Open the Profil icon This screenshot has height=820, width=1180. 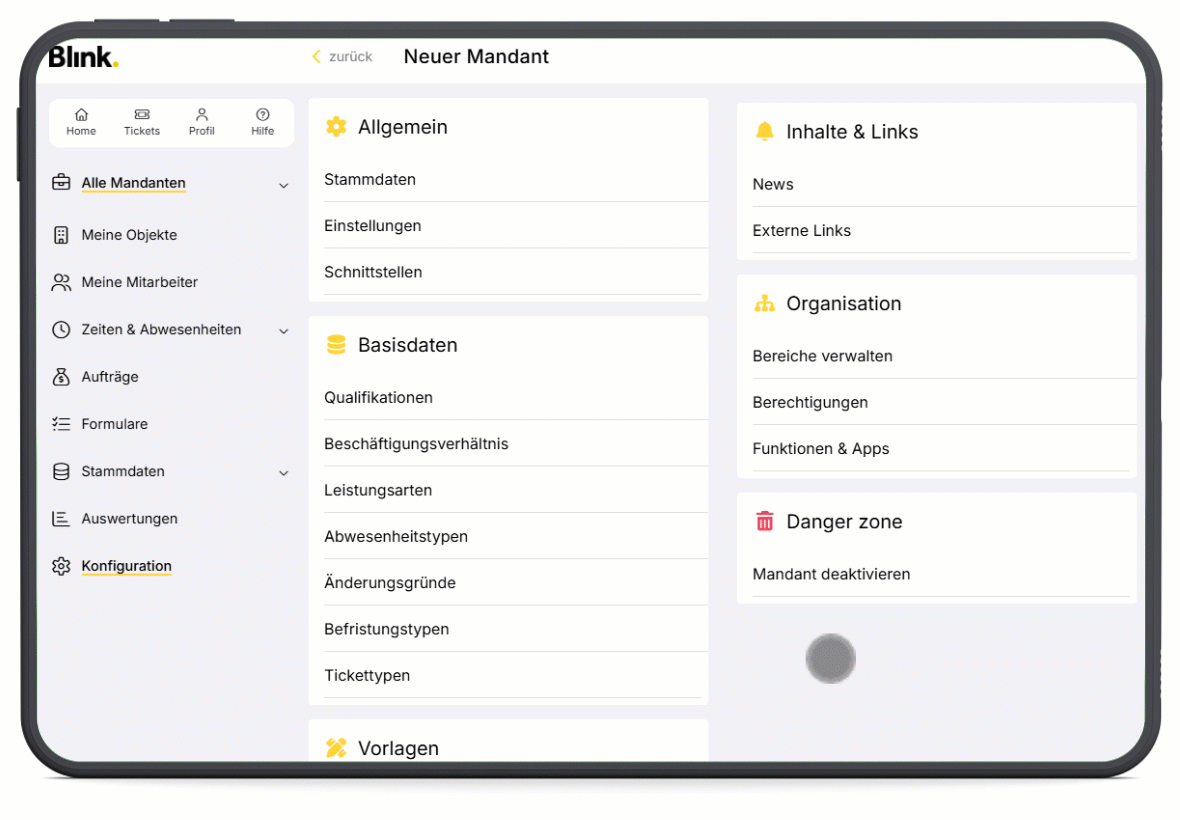click(x=202, y=115)
